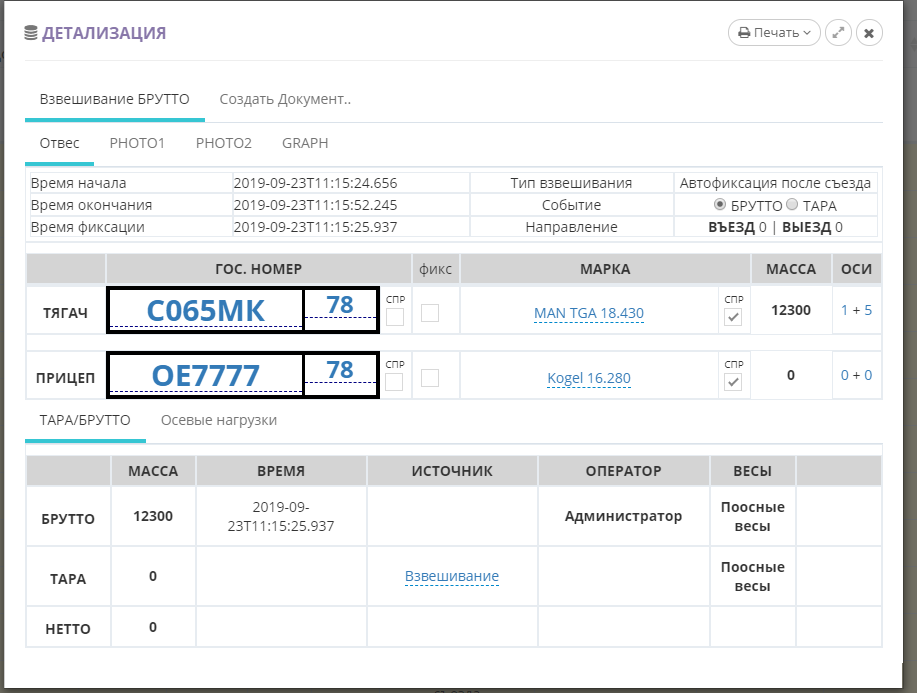
Task: Toggle the фикс checkbox for ТЯГАЧ
Action: tap(430, 313)
